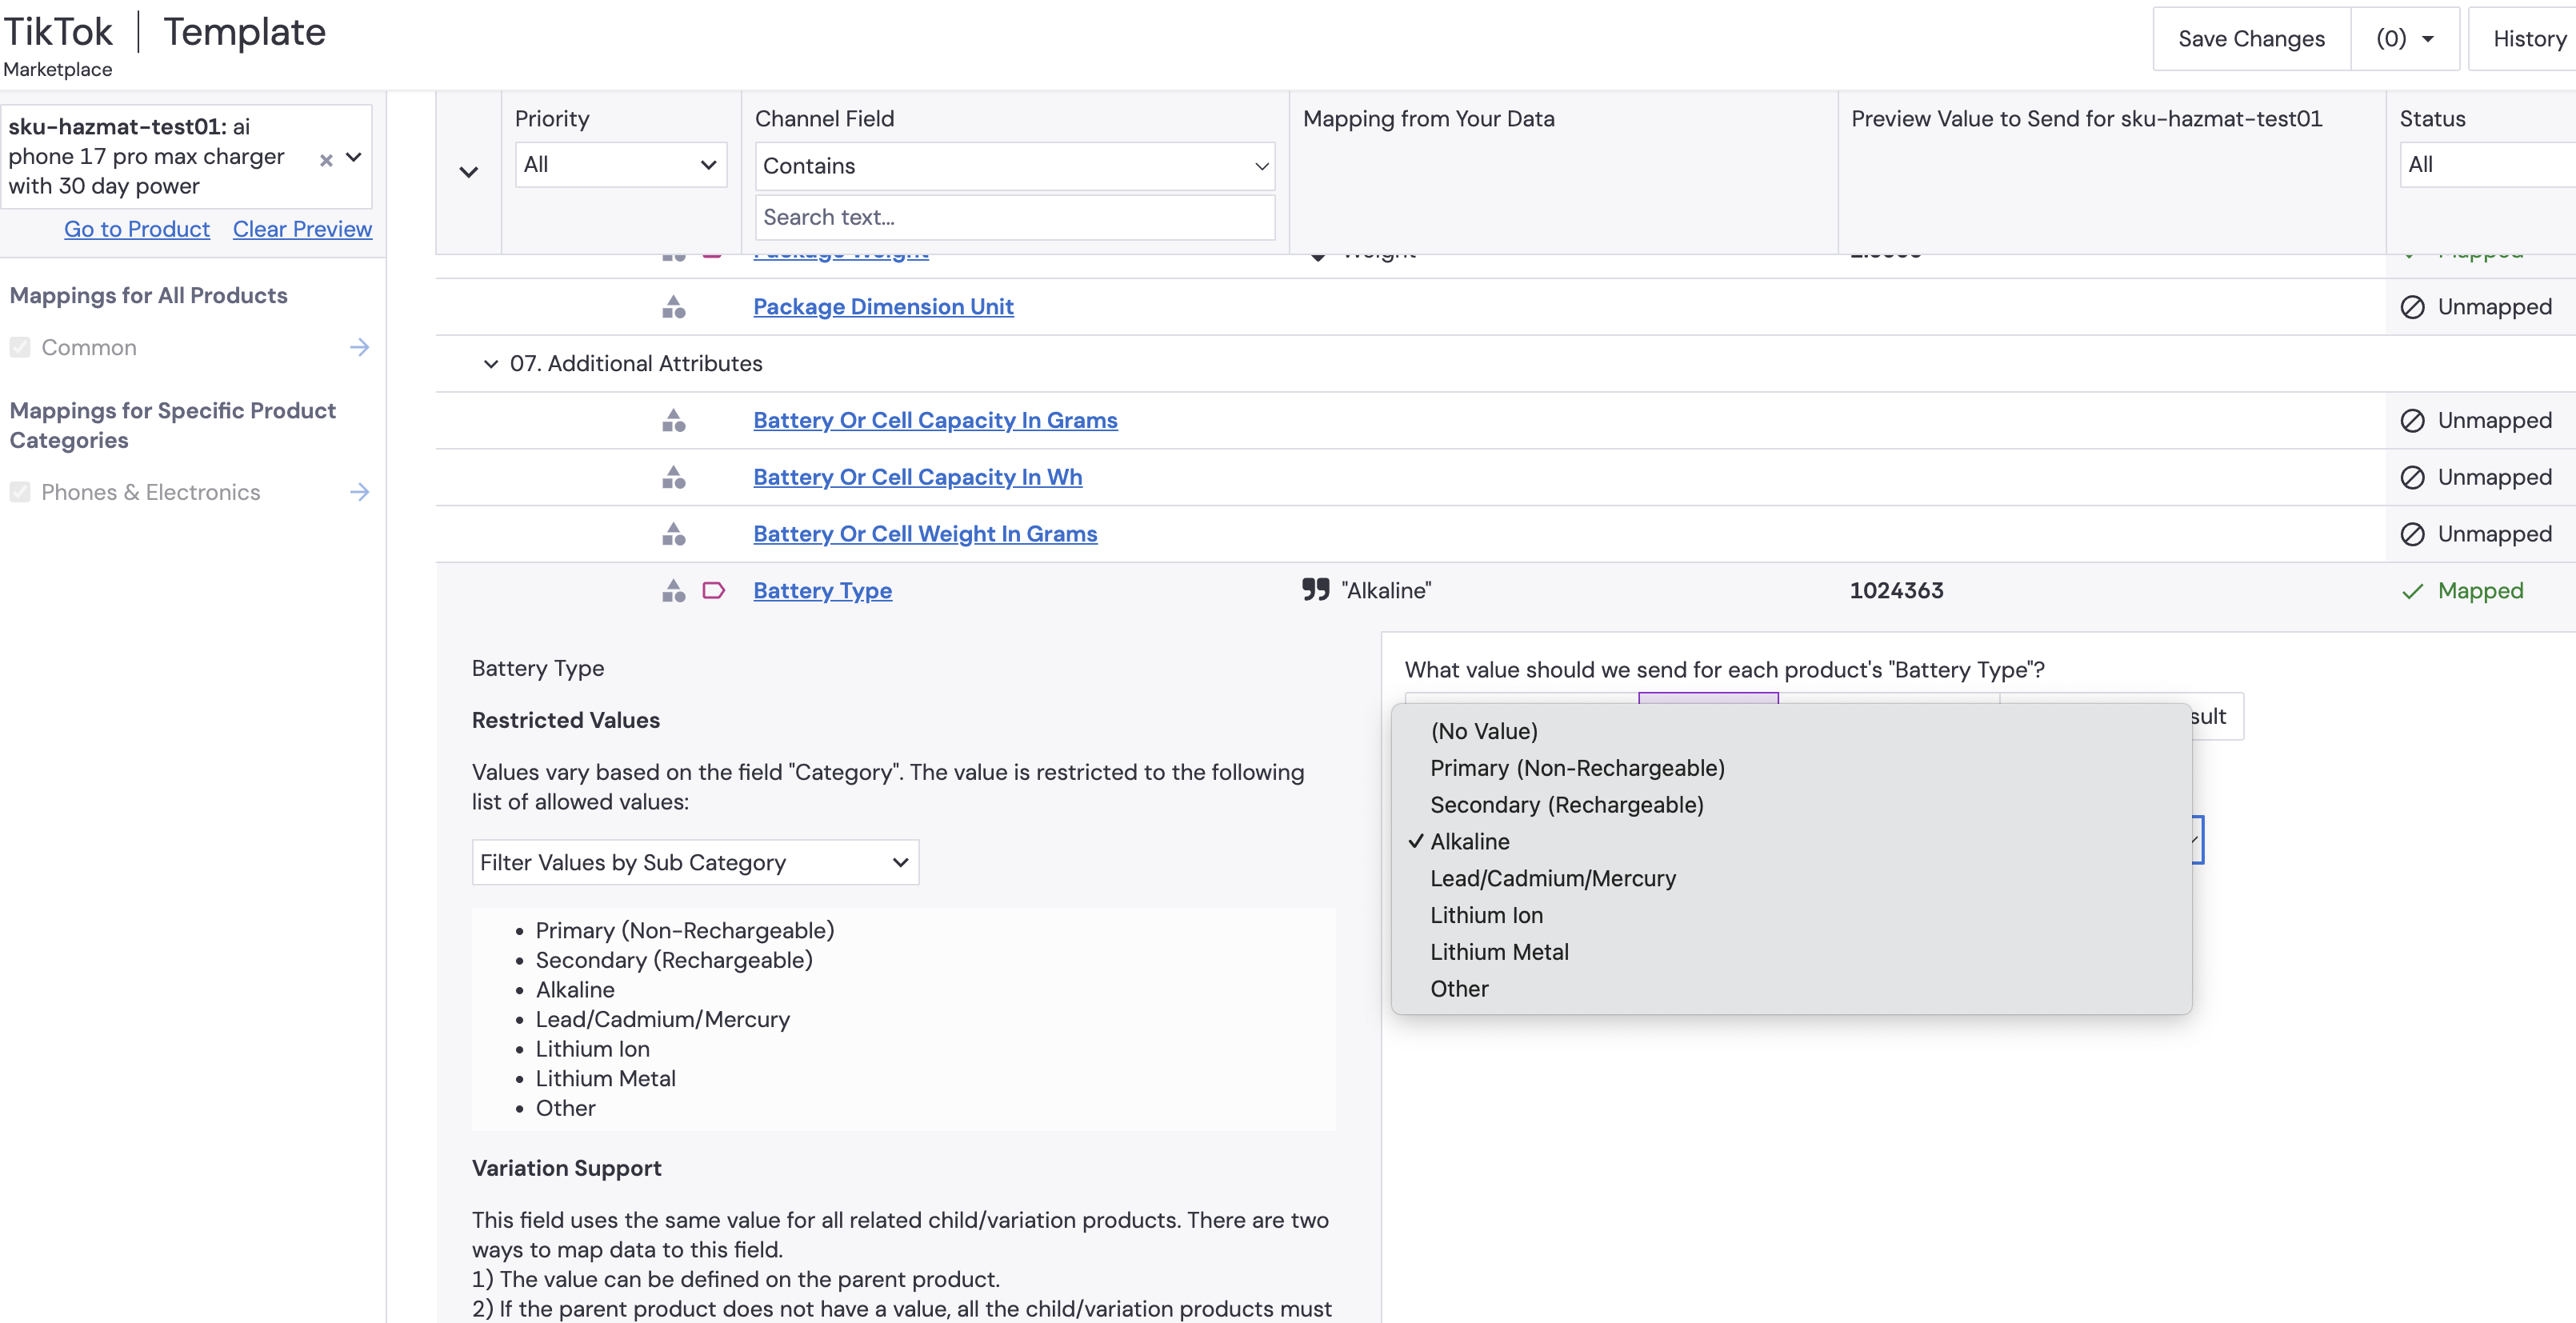Open the Channel Field Contains dropdown
This screenshot has width=2576, height=1323.
(1014, 166)
